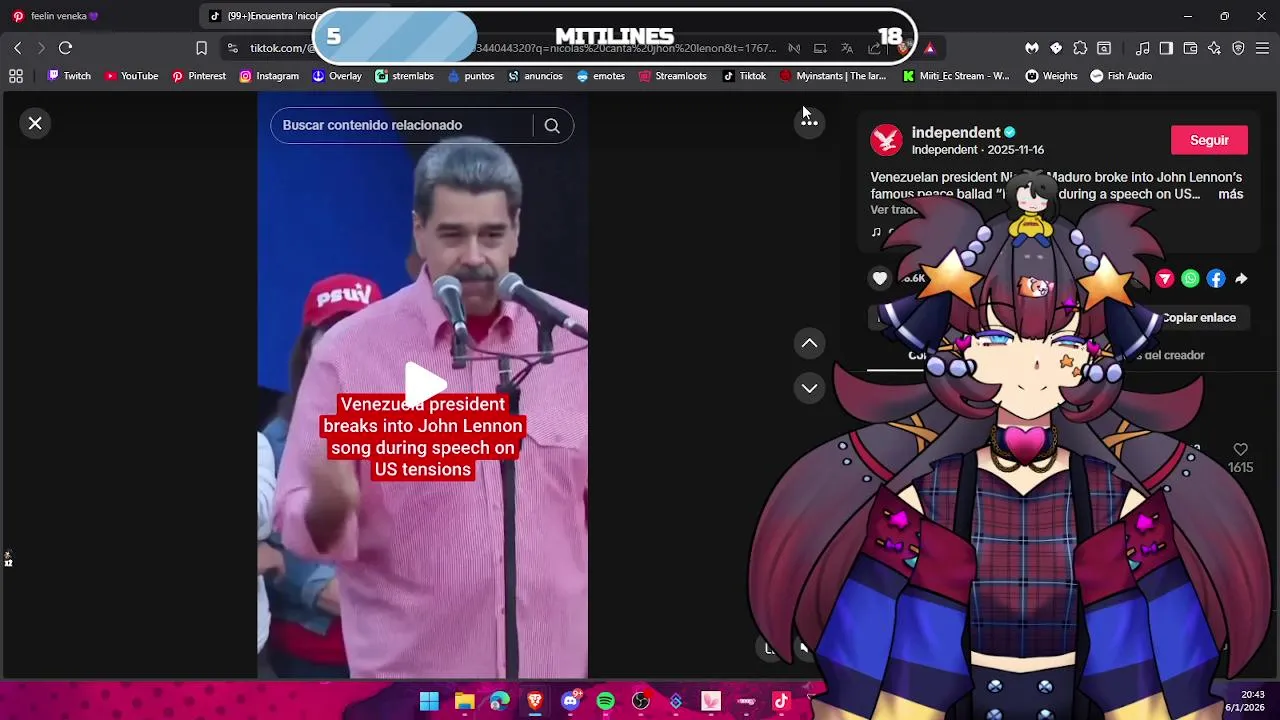Open the Brave shields/VPN shield icon in toolbar
Image resolution: width=1280 pixels, height=720 pixels.
coord(1238,48)
